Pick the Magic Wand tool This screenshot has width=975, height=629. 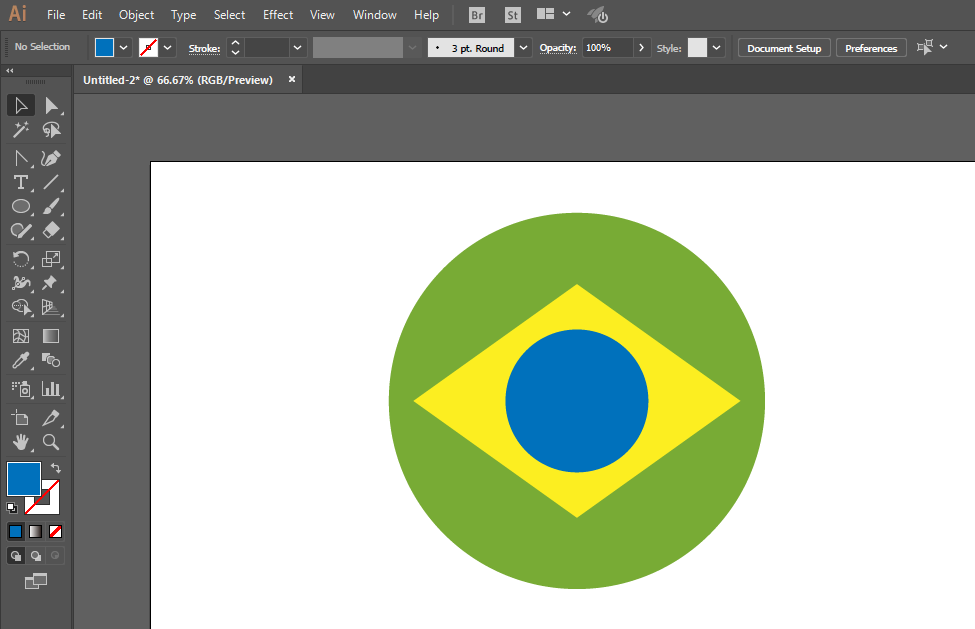pos(21,129)
